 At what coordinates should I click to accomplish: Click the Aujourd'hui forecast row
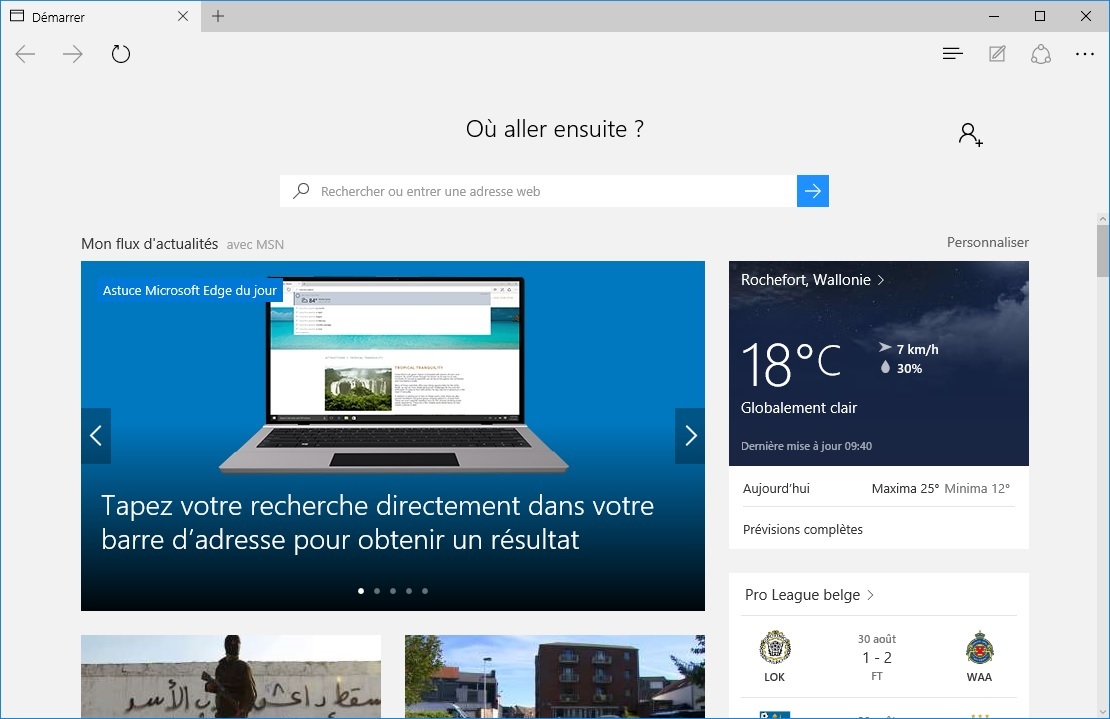pos(879,488)
